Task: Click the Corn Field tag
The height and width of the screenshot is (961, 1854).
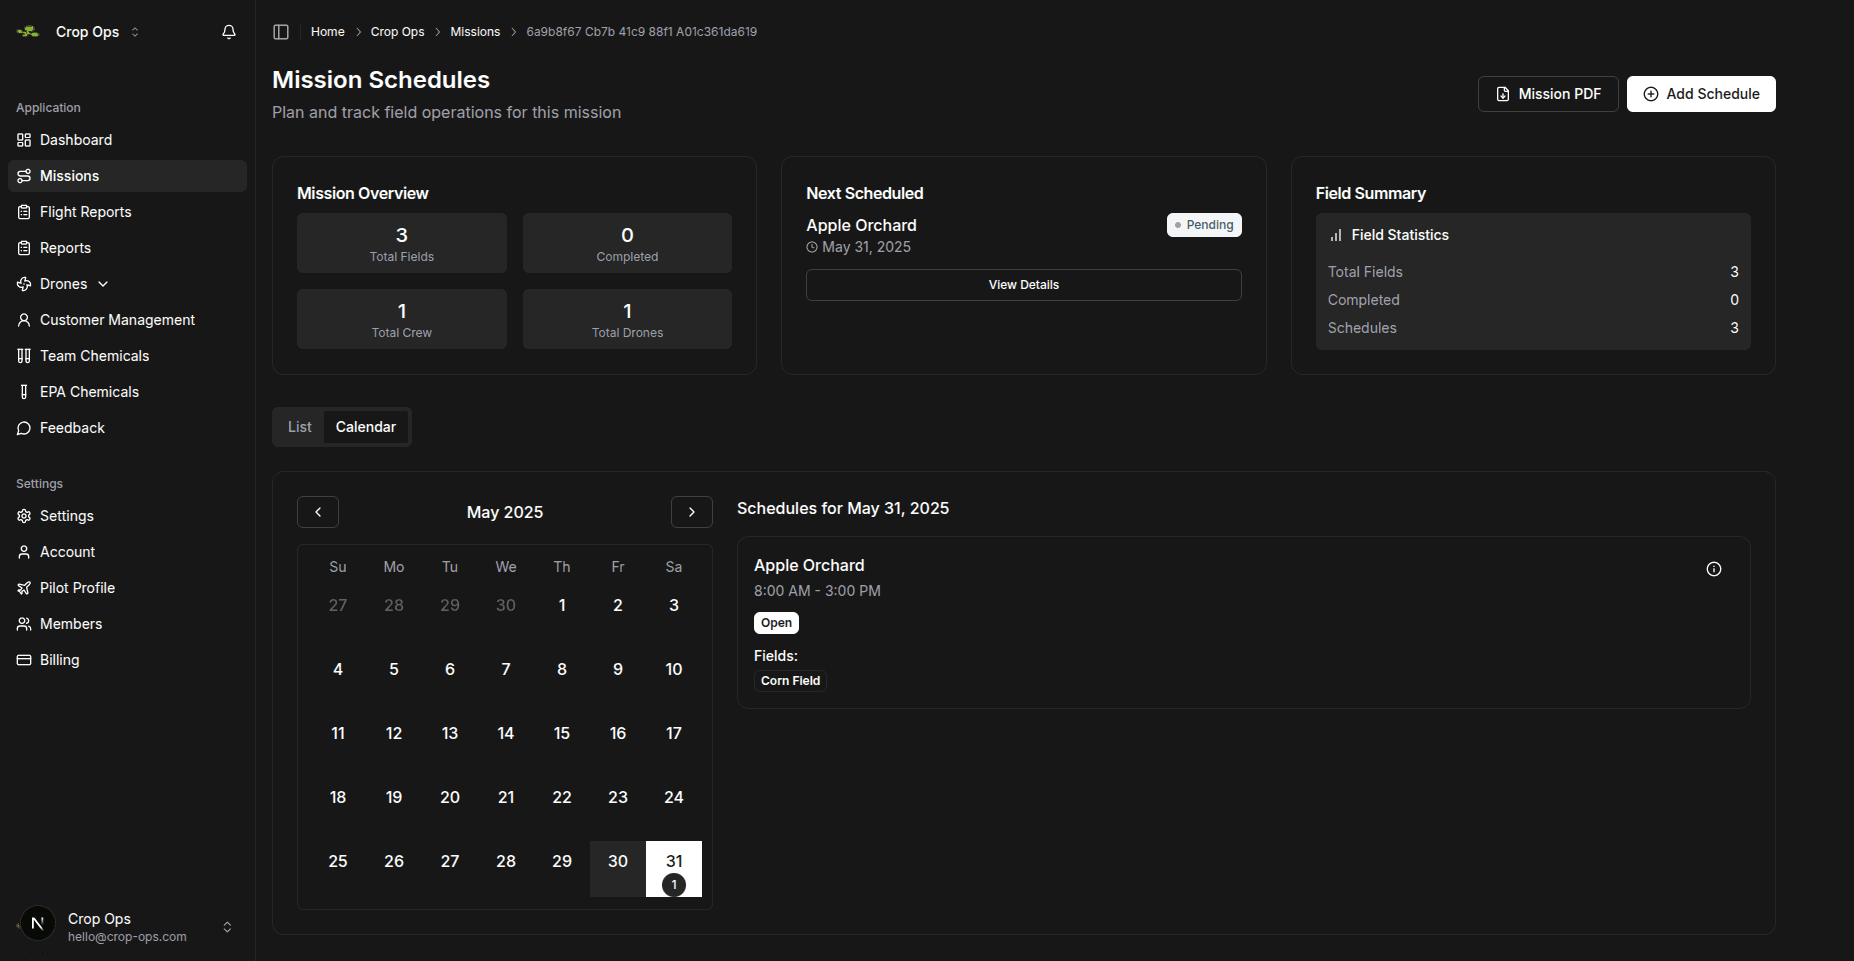Action: pos(790,681)
